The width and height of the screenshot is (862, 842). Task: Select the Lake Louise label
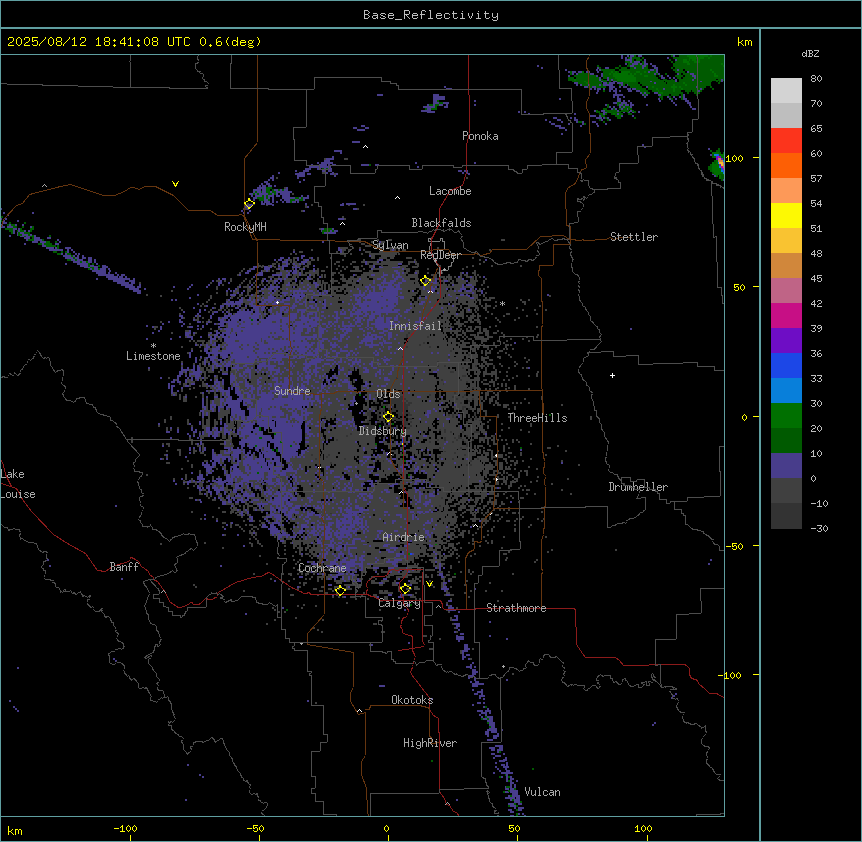(18, 484)
